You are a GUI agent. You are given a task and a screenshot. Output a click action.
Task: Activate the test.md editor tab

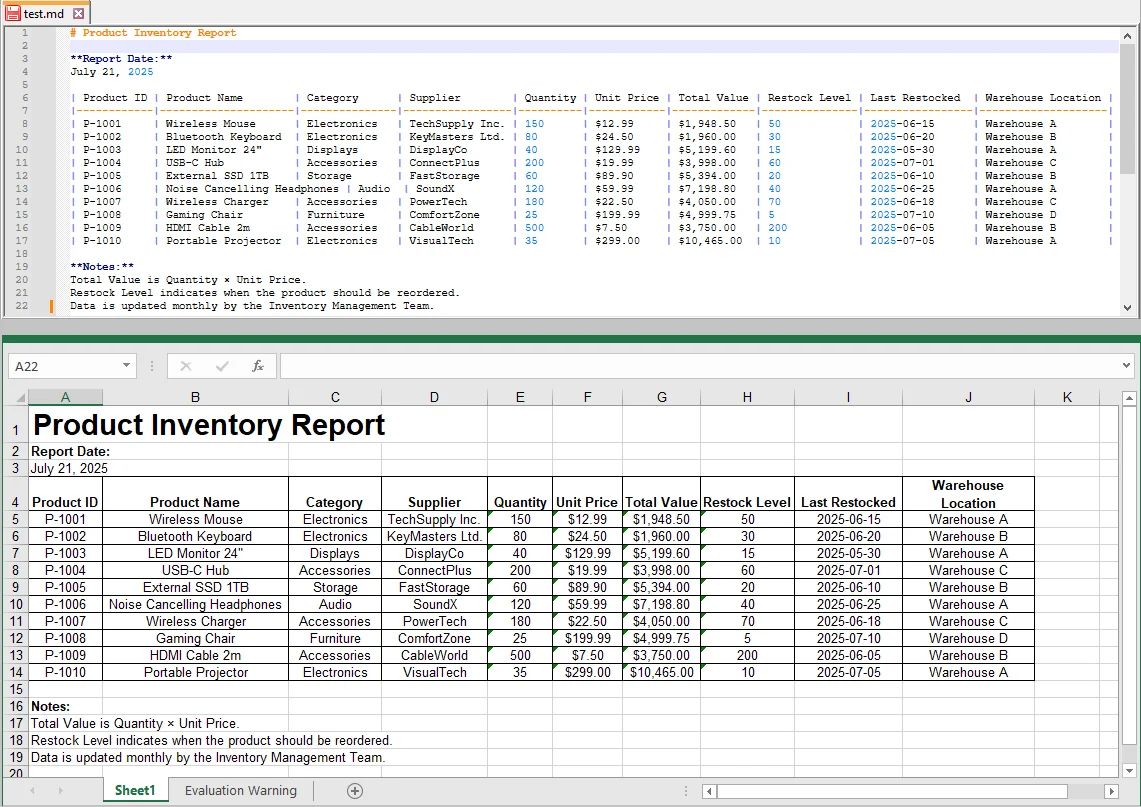pyautogui.click(x=42, y=15)
